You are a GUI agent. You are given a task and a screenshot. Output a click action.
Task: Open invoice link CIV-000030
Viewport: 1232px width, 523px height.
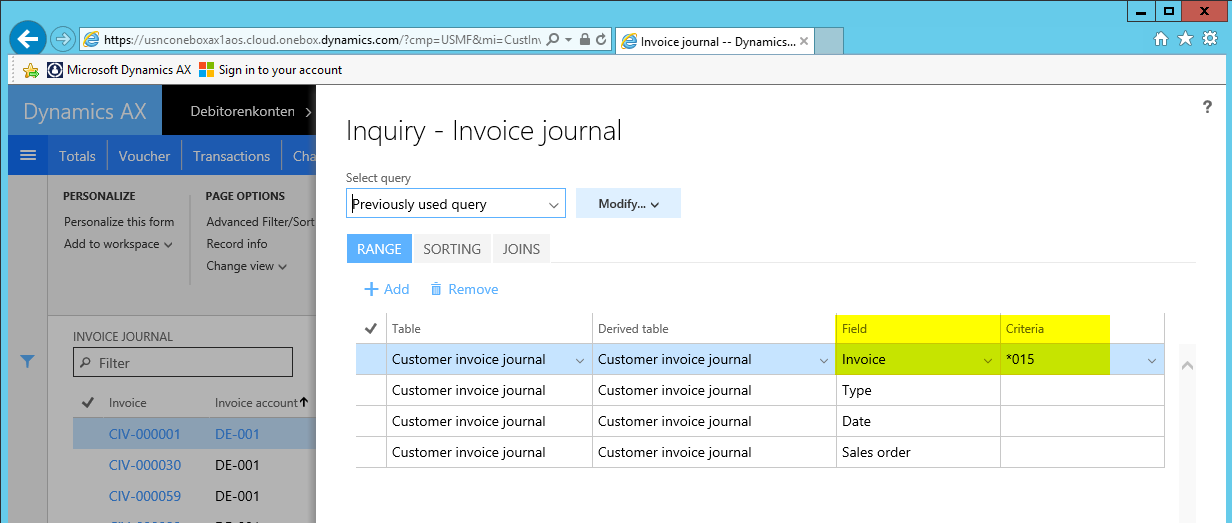(x=145, y=465)
